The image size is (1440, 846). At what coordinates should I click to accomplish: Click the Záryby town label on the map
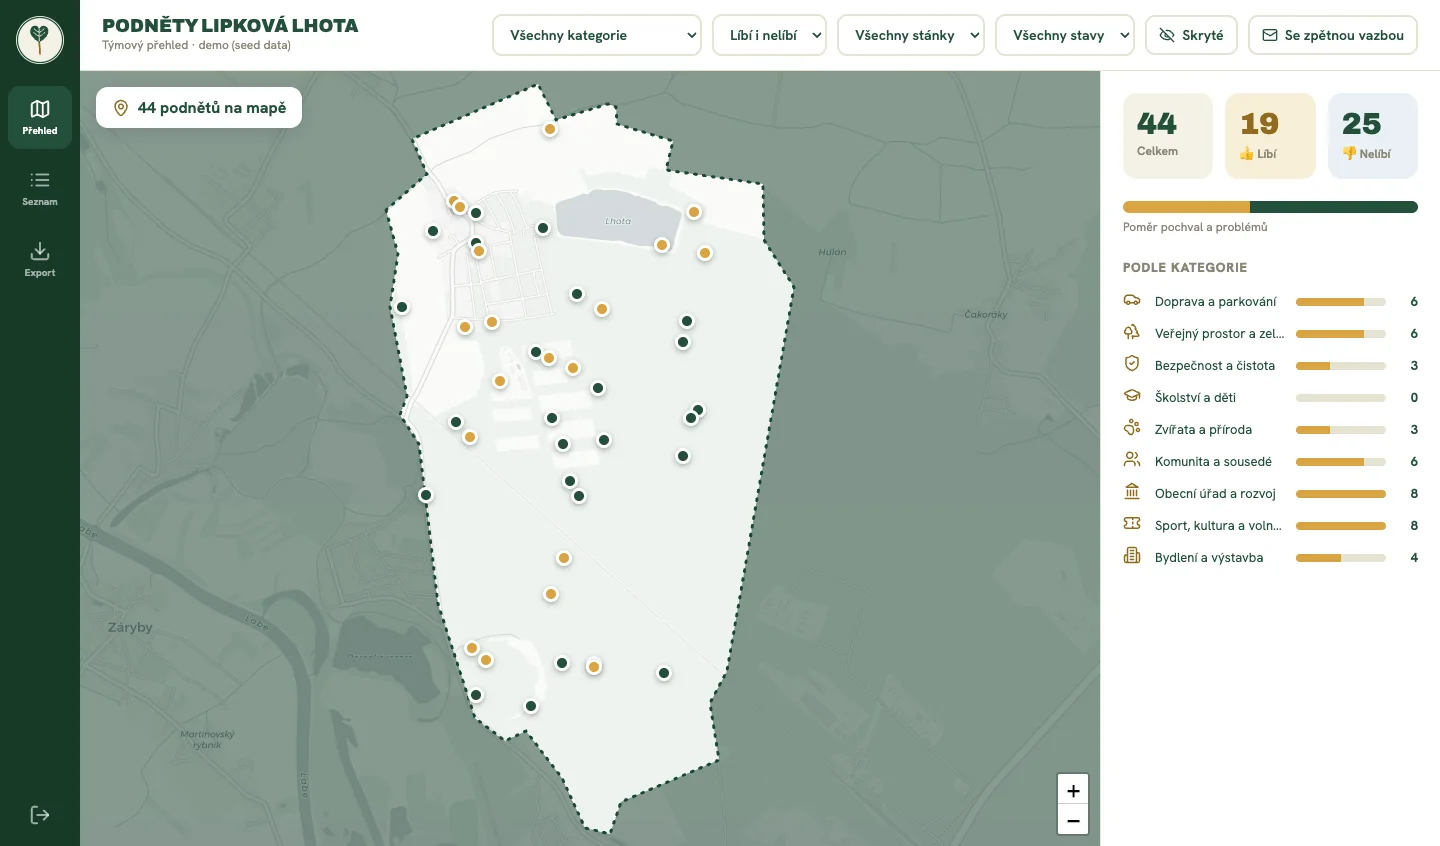(x=130, y=628)
